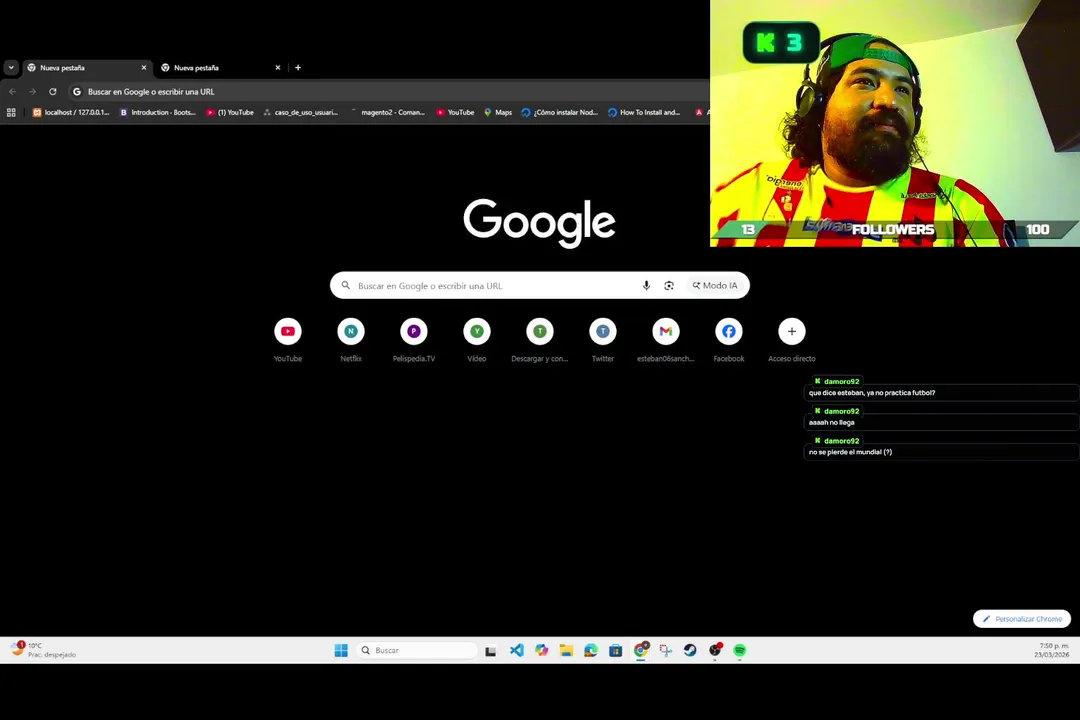Expand the tab search dropdown arrow
Screen dimensions: 1080x720
click(11, 68)
